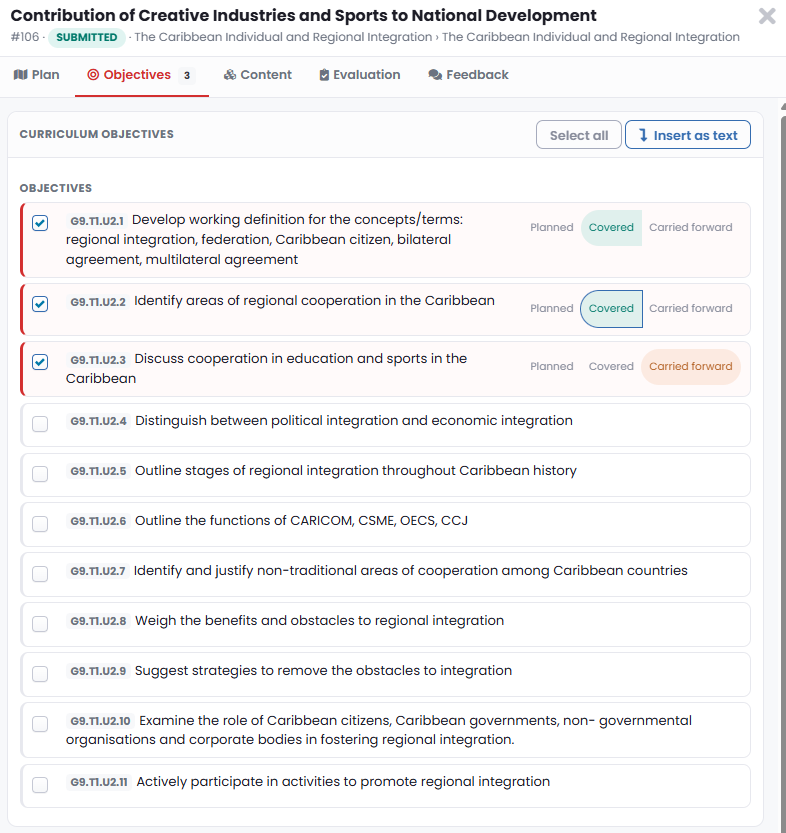This screenshot has width=786, height=833.
Task: Check objective G9.T1.U2.10 checkbox
Action: (40, 724)
